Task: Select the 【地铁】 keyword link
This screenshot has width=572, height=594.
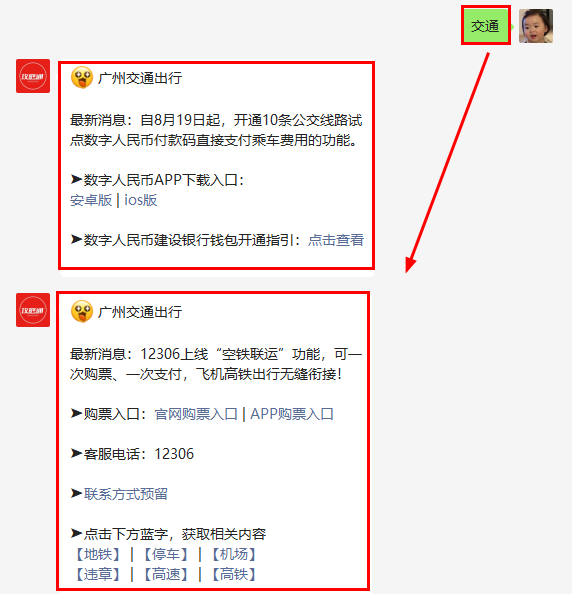Action: pos(98,554)
